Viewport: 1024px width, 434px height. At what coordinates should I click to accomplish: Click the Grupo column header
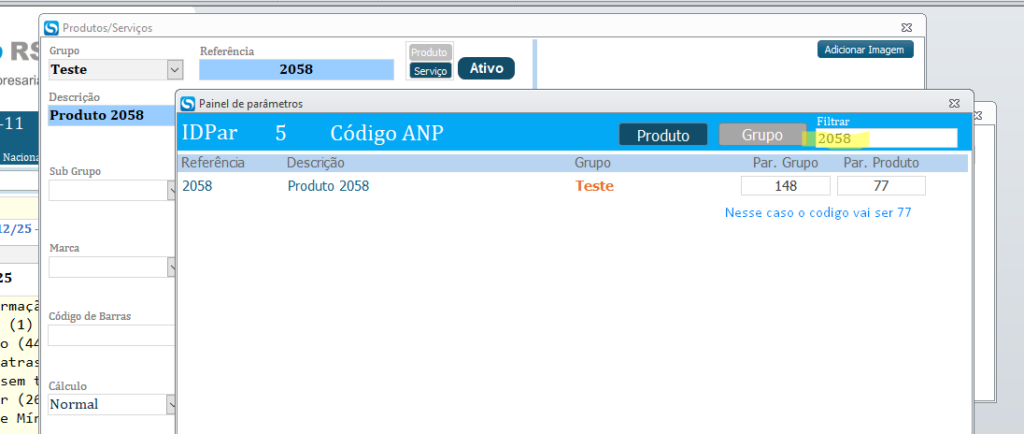(x=592, y=163)
